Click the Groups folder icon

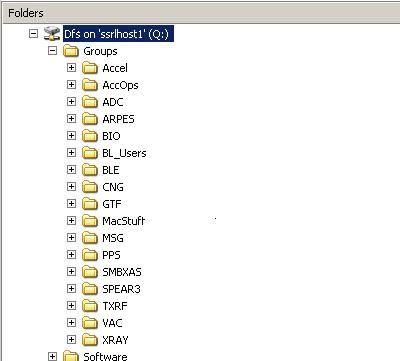click(71, 51)
